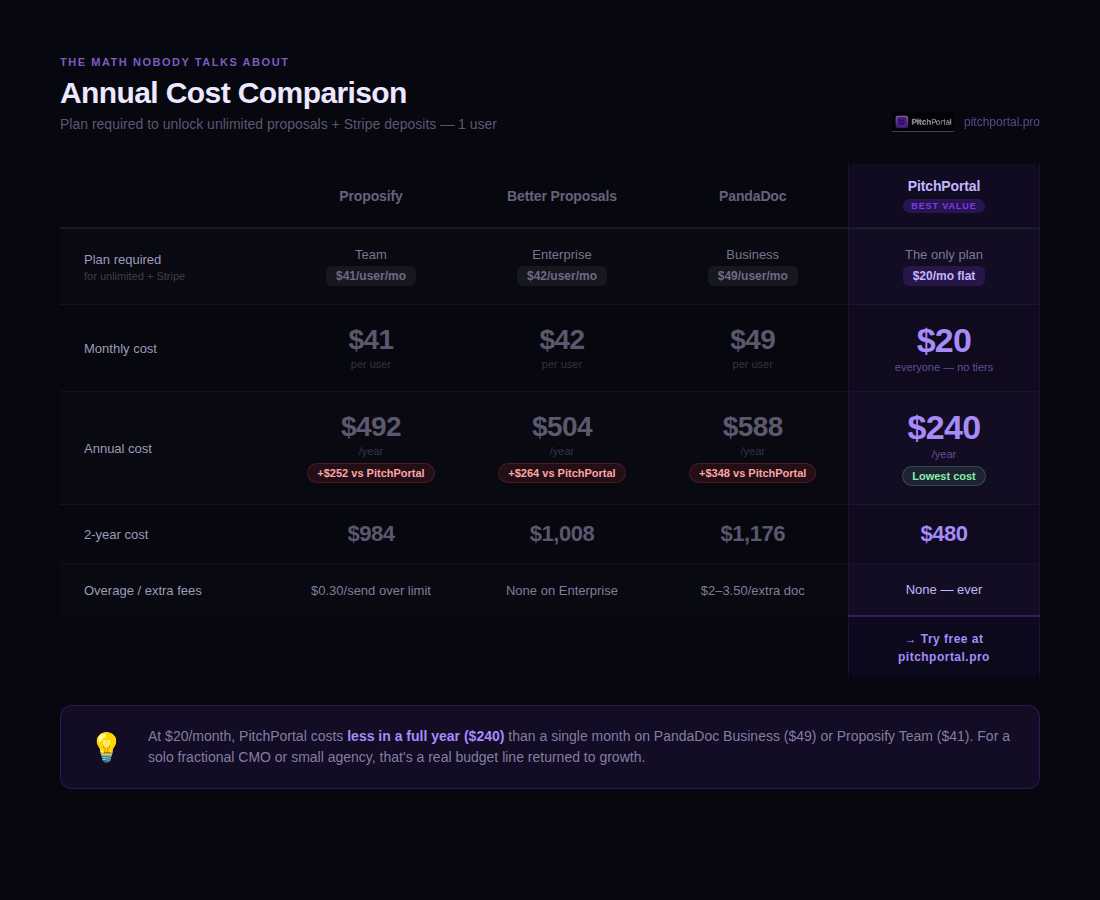Click the $20 monthly cost value
This screenshot has height=900, width=1100.
click(x=944, y=342)
